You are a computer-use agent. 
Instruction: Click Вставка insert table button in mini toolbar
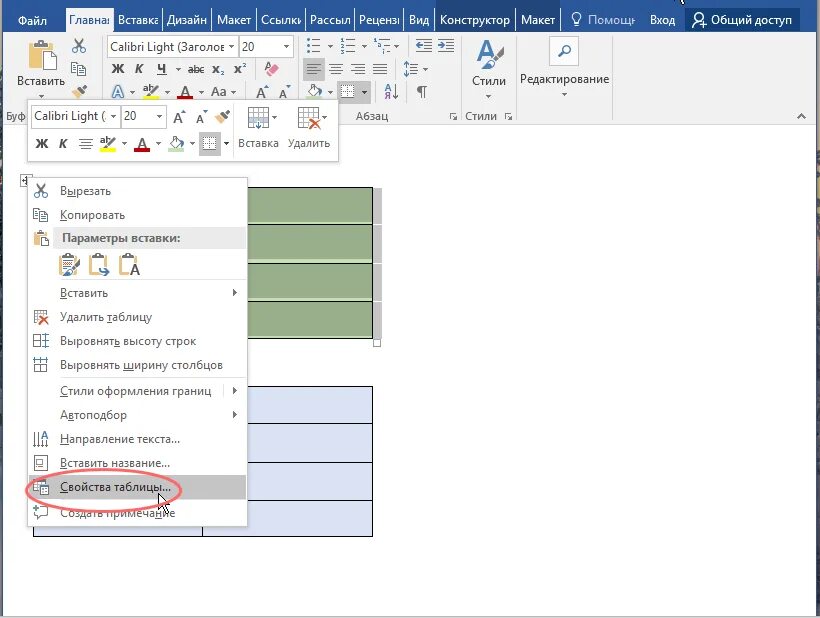point(258,128)
